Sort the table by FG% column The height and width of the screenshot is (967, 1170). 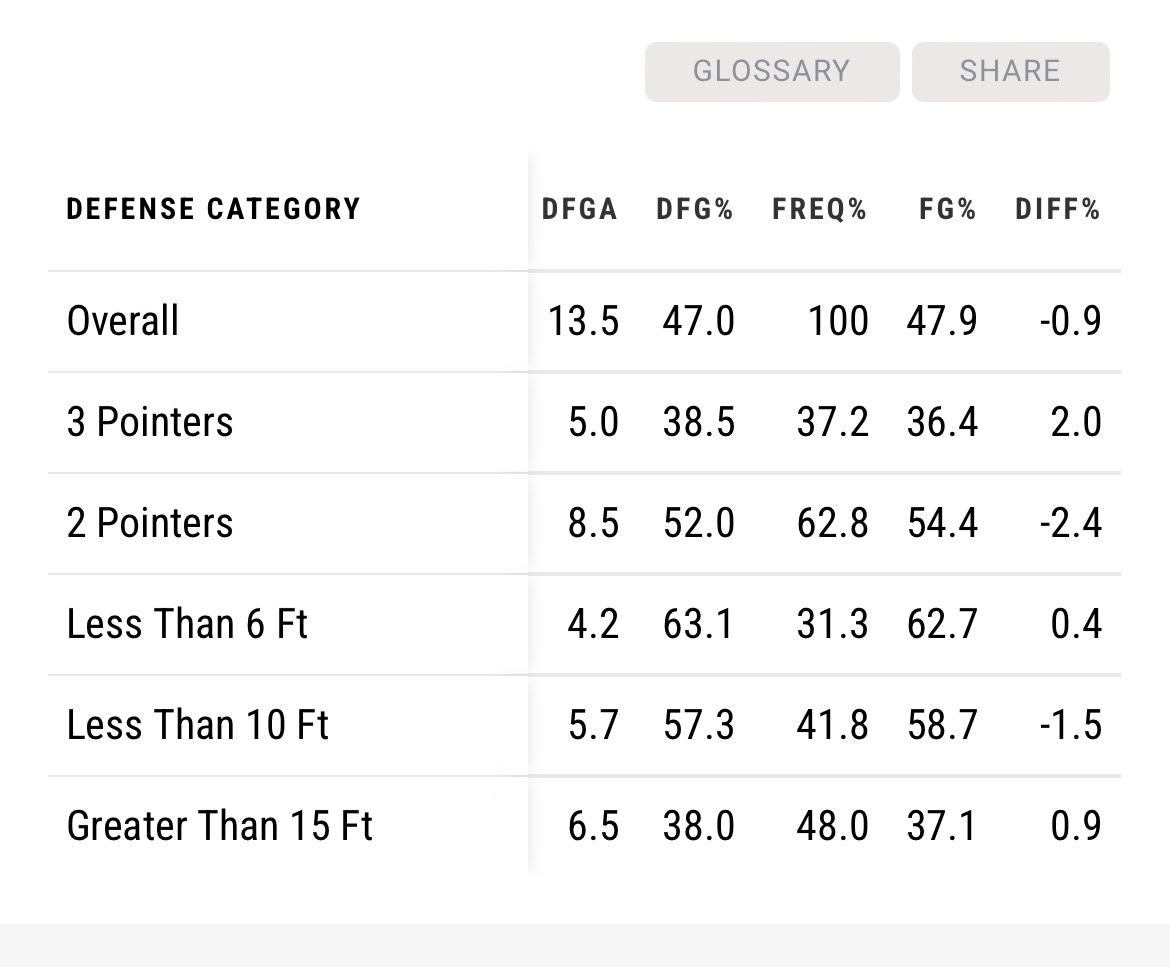click(x=948, y=209)
